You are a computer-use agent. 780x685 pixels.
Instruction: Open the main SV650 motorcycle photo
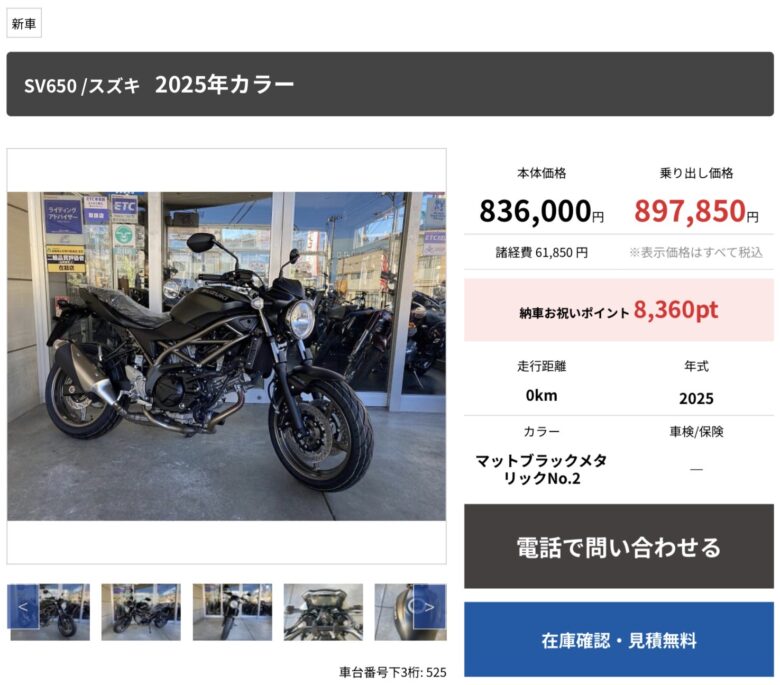click(226, 356)
